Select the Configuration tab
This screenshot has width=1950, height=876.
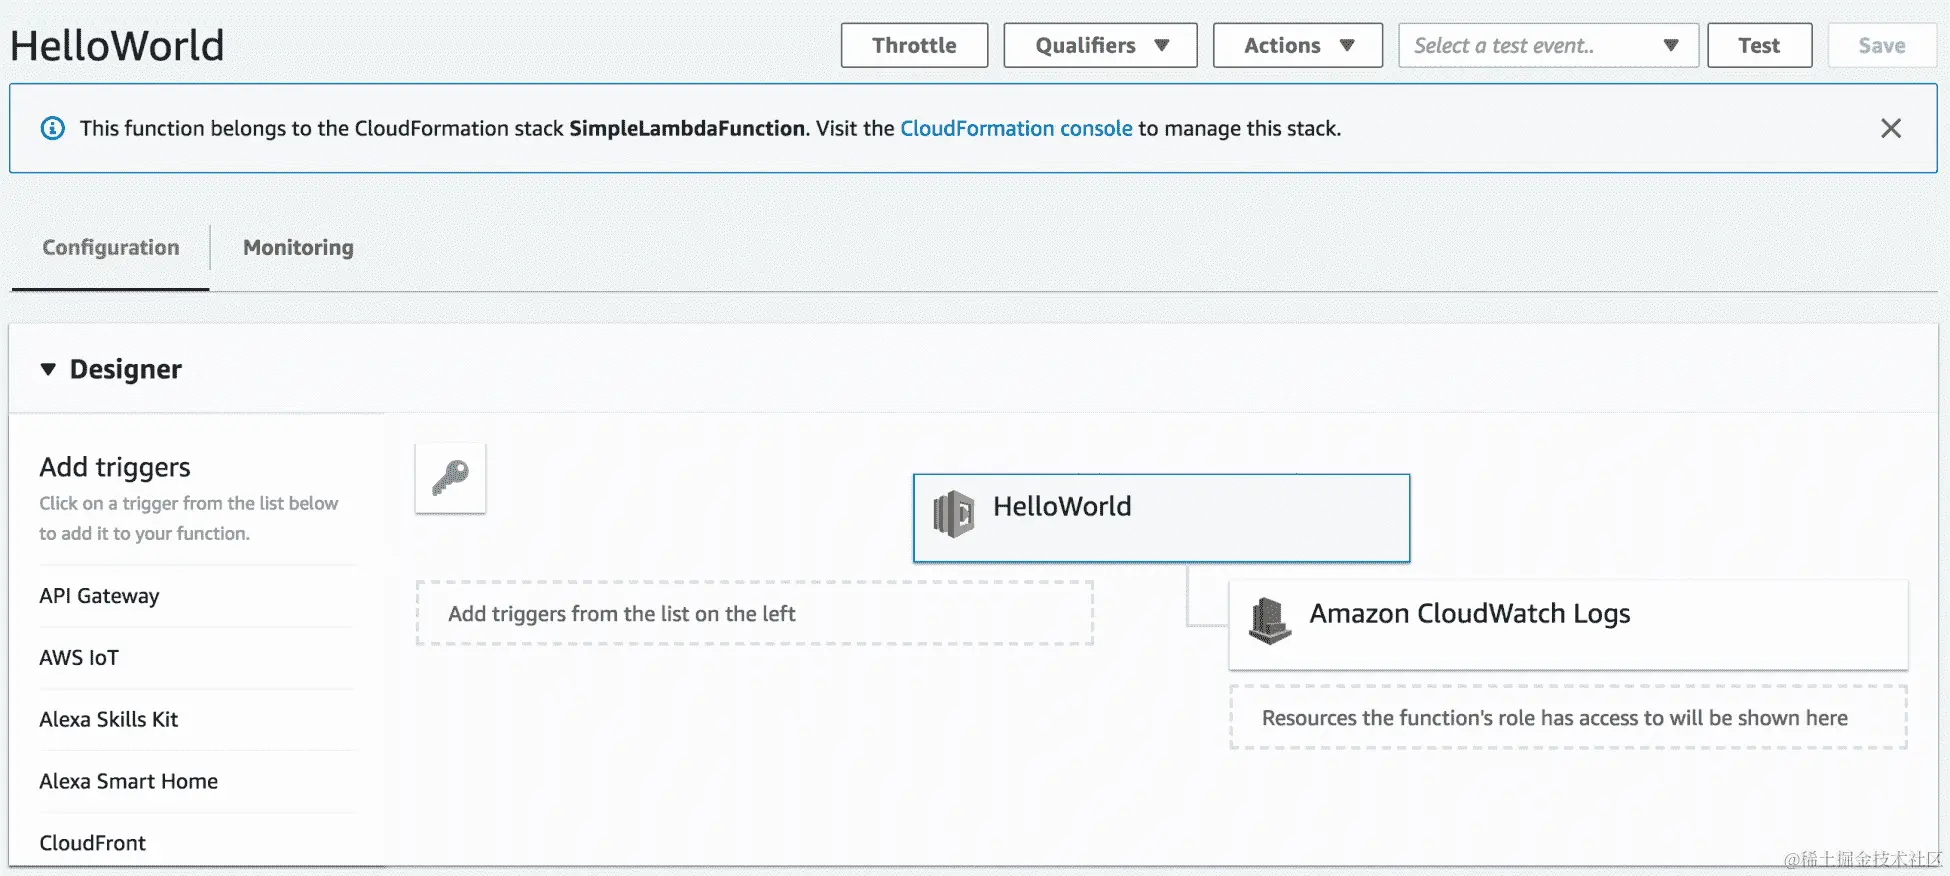tap(110, 247)
